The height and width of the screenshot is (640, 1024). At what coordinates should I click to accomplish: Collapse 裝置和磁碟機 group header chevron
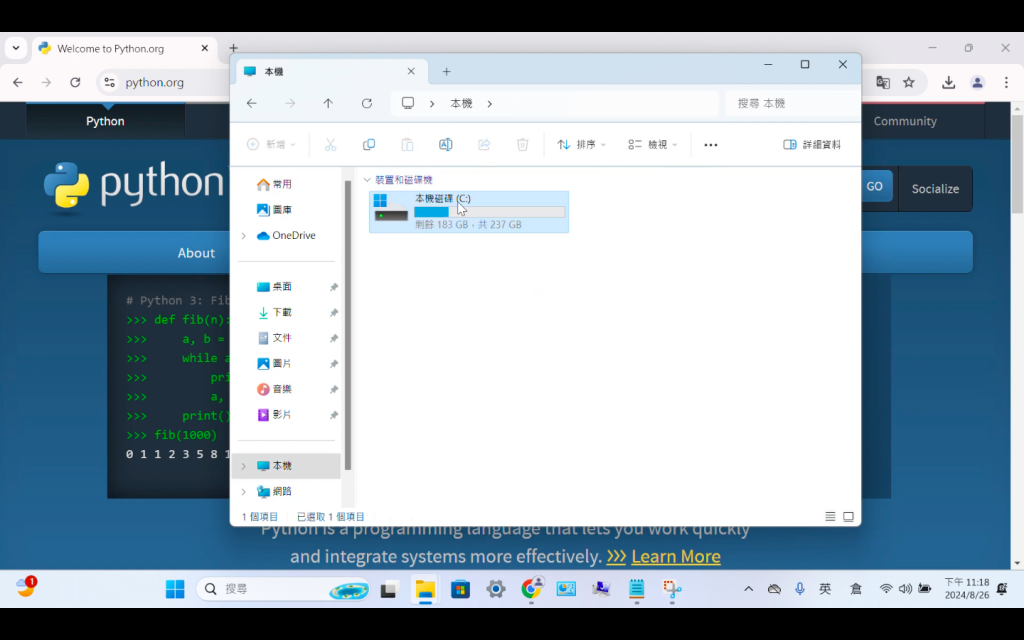367,180
